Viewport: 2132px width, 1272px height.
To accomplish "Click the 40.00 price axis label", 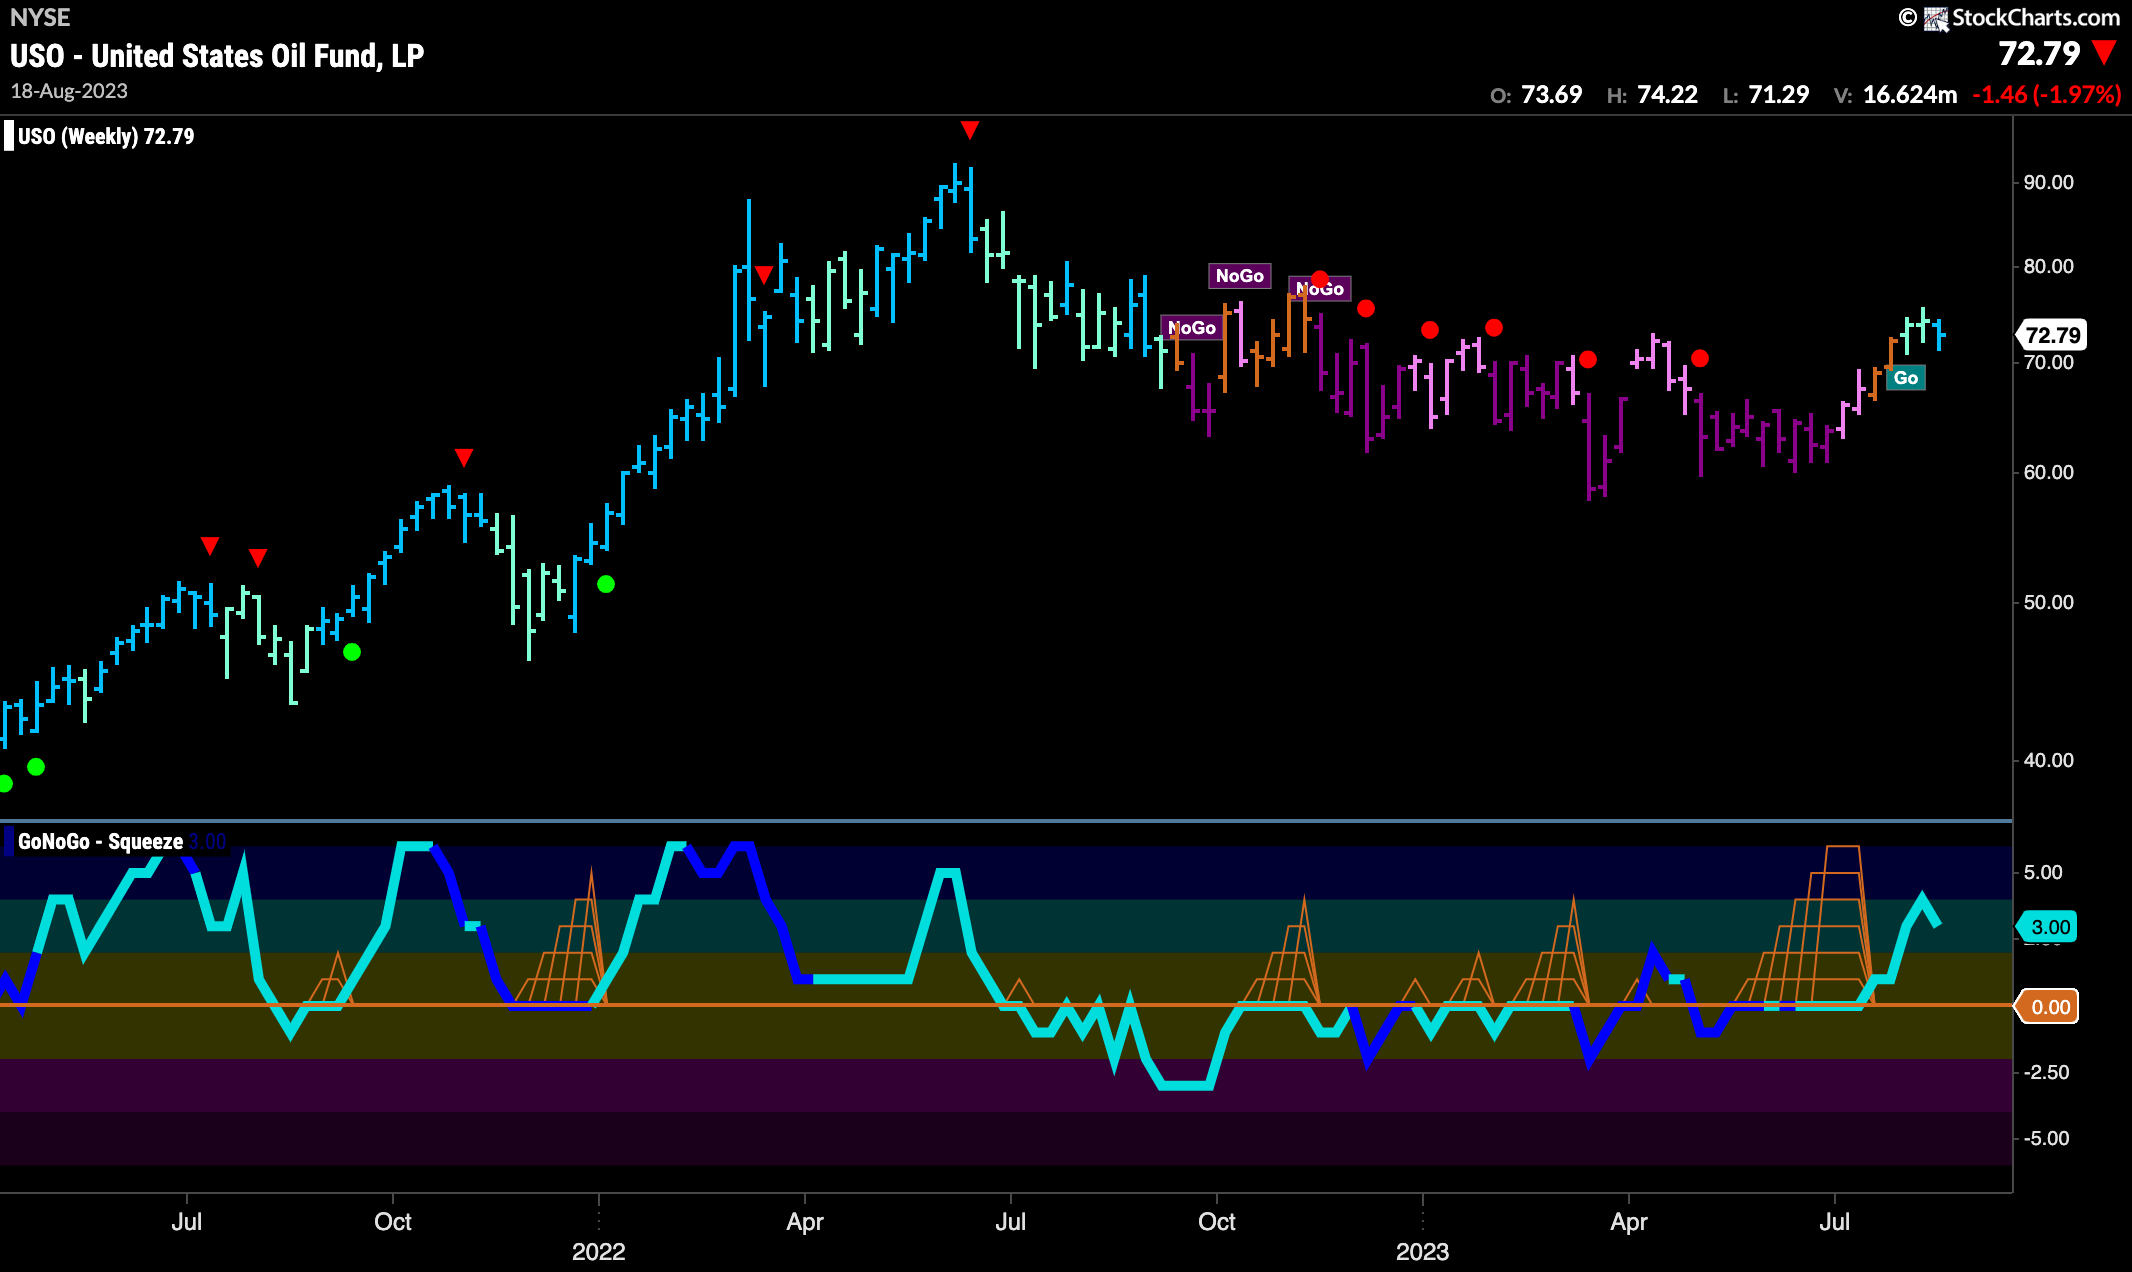I will [x=2048, y=761].
